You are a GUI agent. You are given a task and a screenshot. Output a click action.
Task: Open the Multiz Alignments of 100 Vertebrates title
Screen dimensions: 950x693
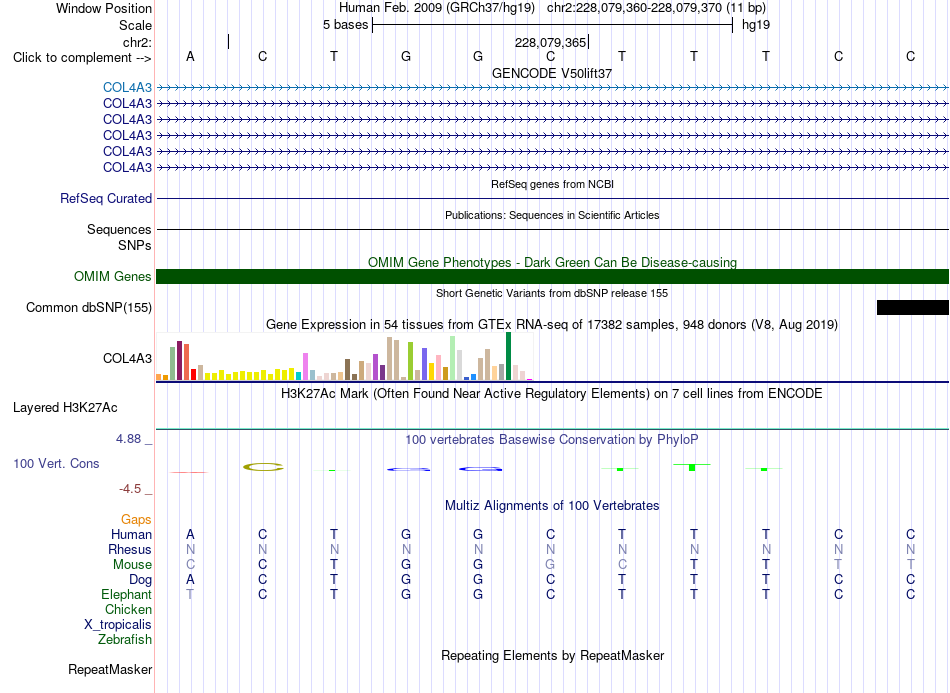pos(552,506)
